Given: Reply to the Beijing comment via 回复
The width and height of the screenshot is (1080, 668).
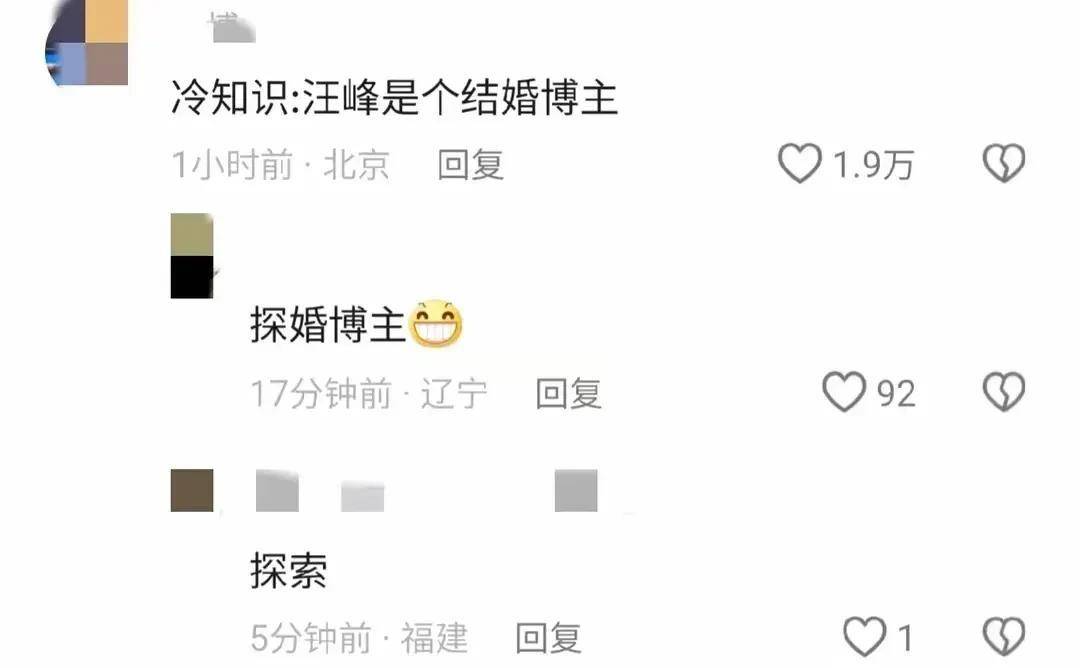Looking at the screenshot, I should [x=471, y=165].
